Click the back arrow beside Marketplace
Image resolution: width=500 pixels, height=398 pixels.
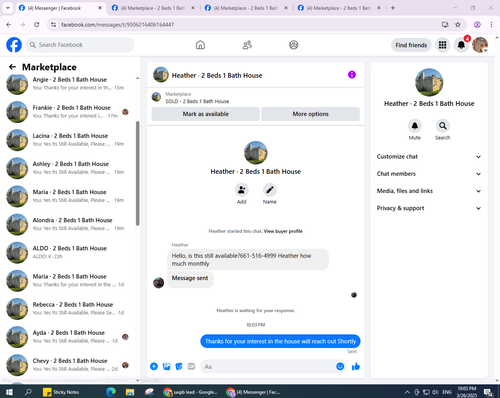pyautogui.click(x=12, y=67)
